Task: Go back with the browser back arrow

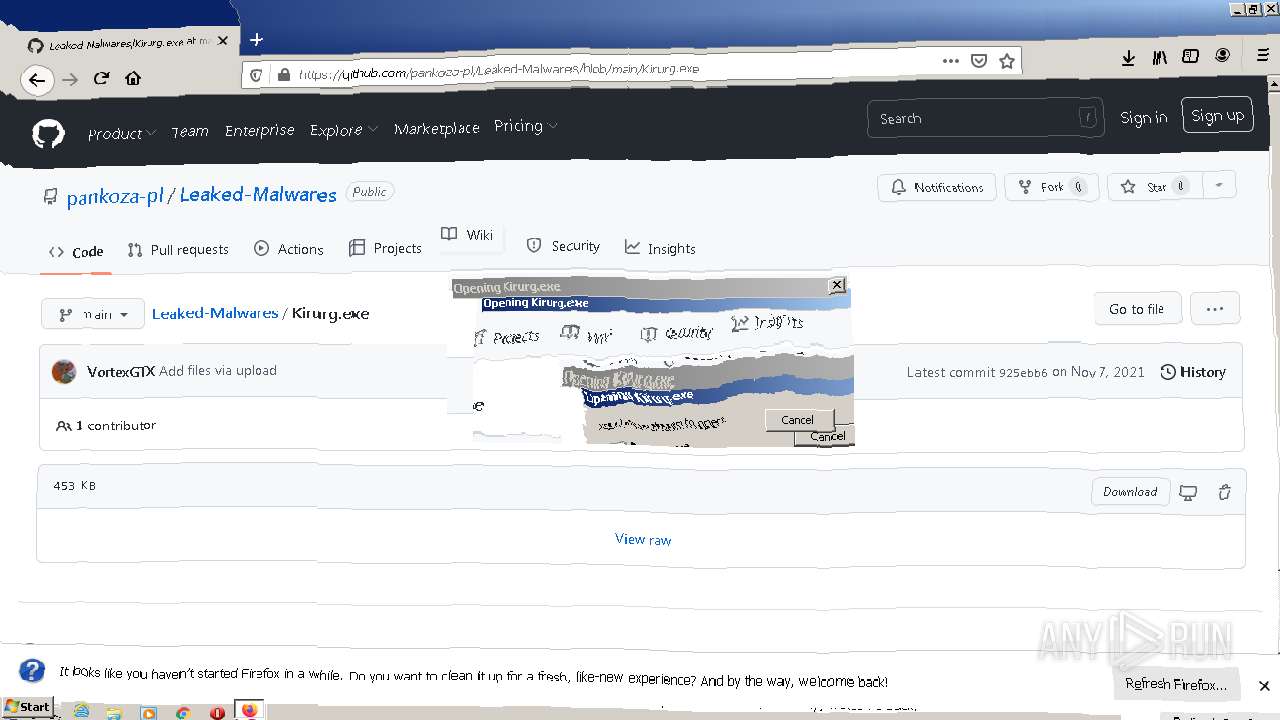Action: coord(37,80)
